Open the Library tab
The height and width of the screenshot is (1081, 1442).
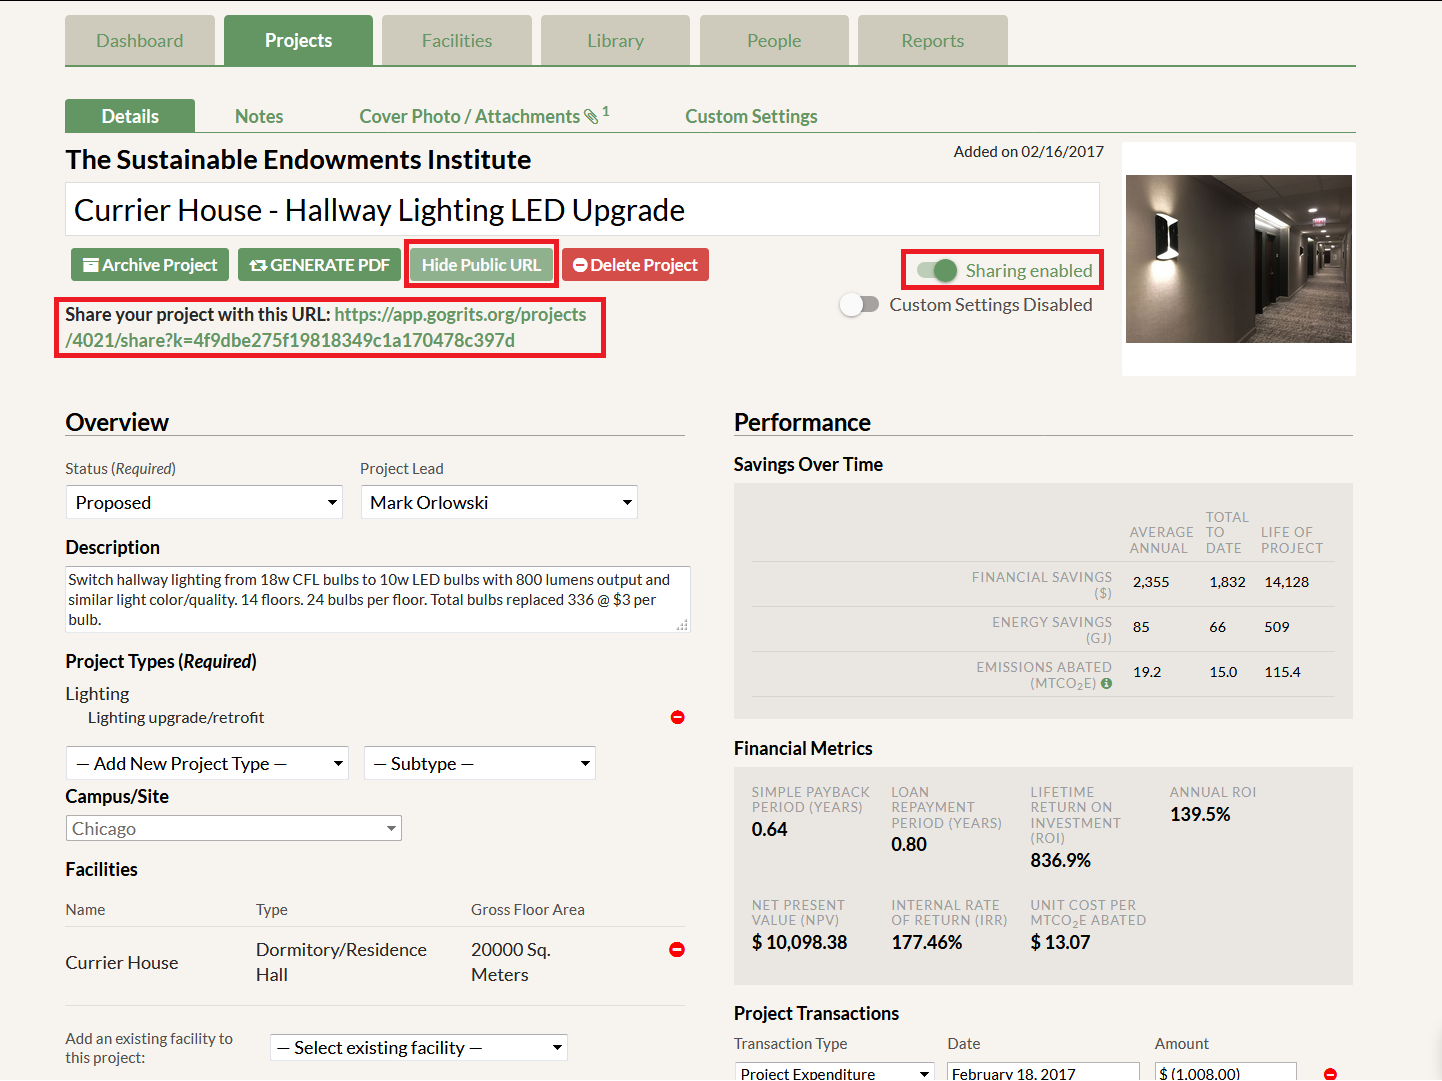click(x=615, y=40)
